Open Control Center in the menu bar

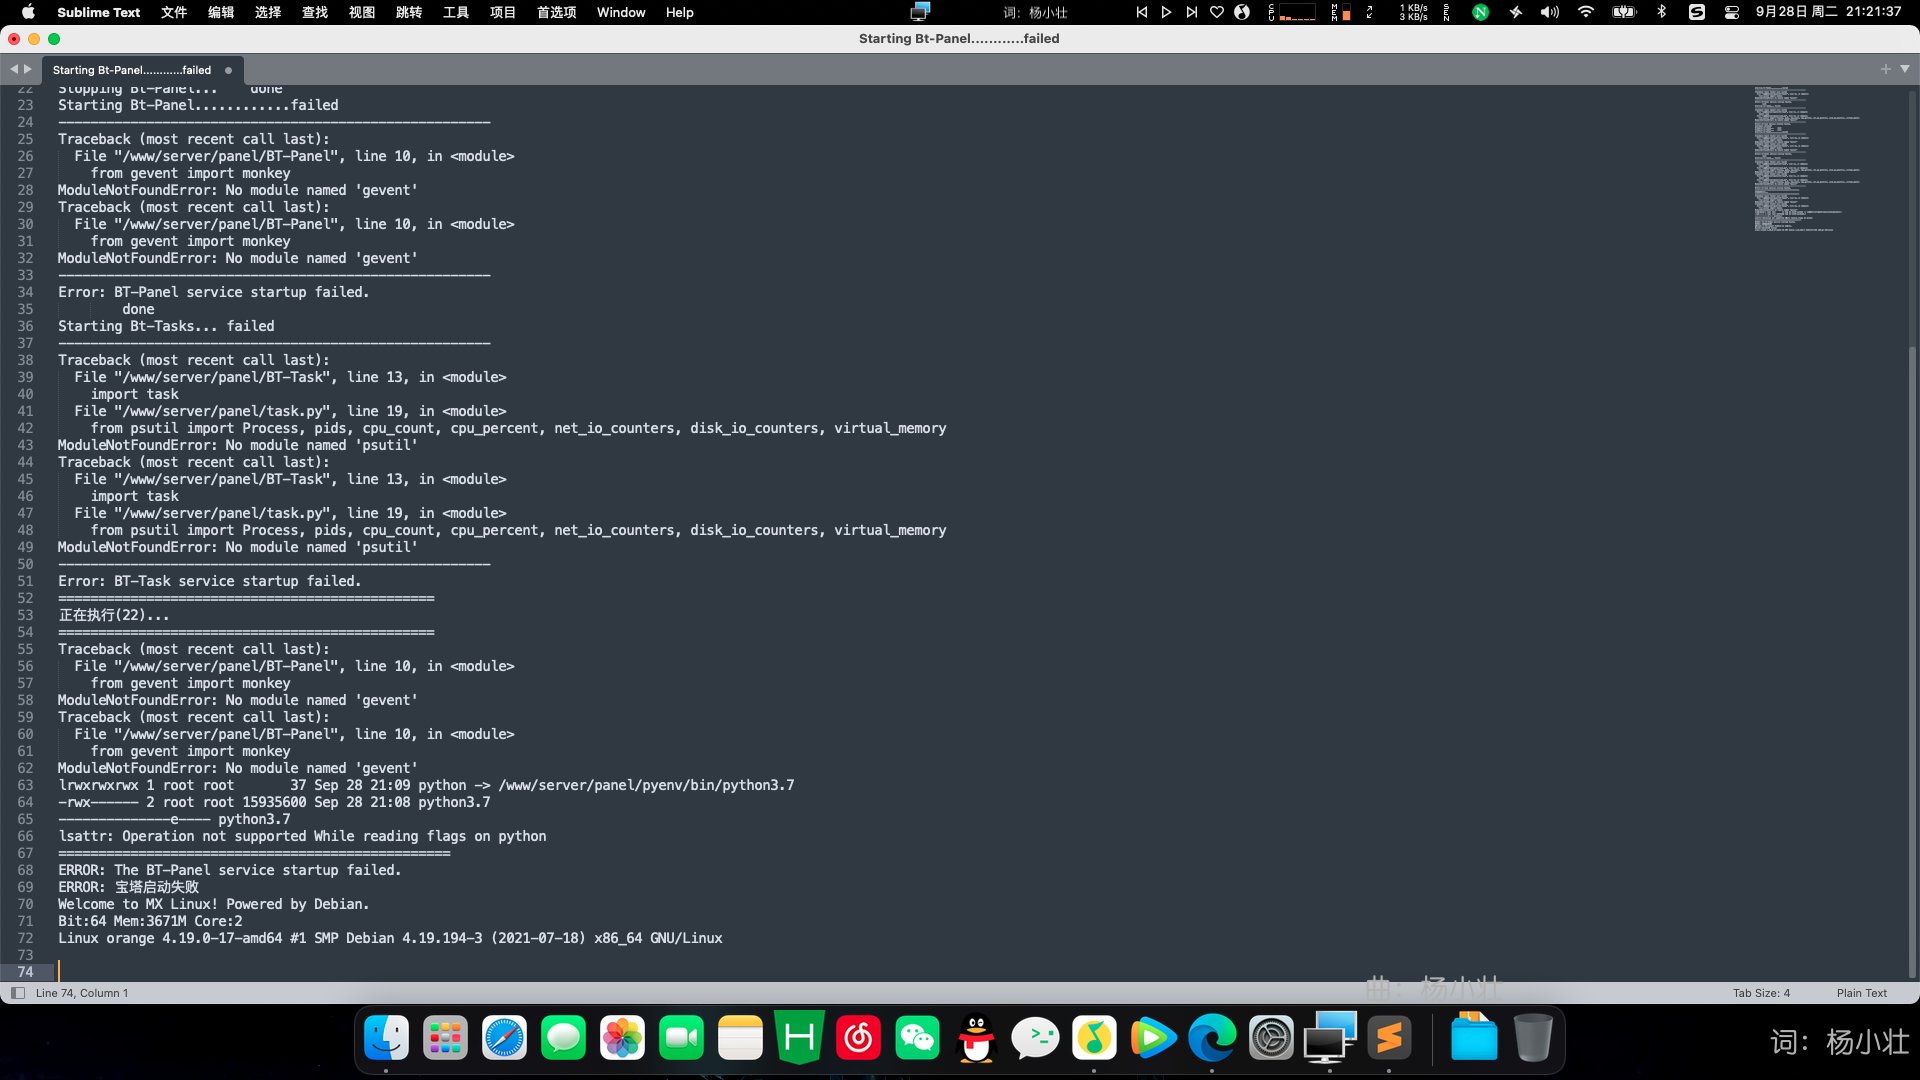[1732, 12]
